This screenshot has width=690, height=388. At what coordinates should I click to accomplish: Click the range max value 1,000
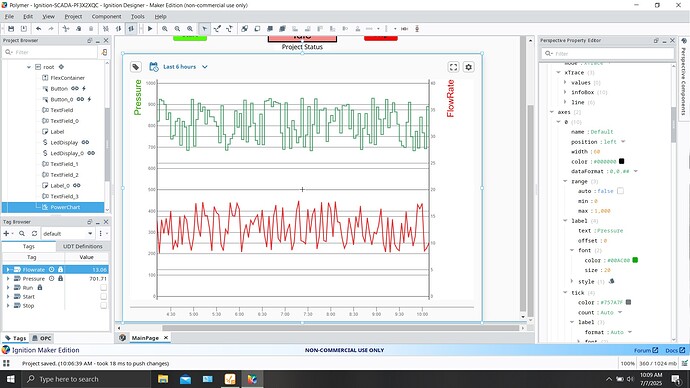(x=602, y=211)
